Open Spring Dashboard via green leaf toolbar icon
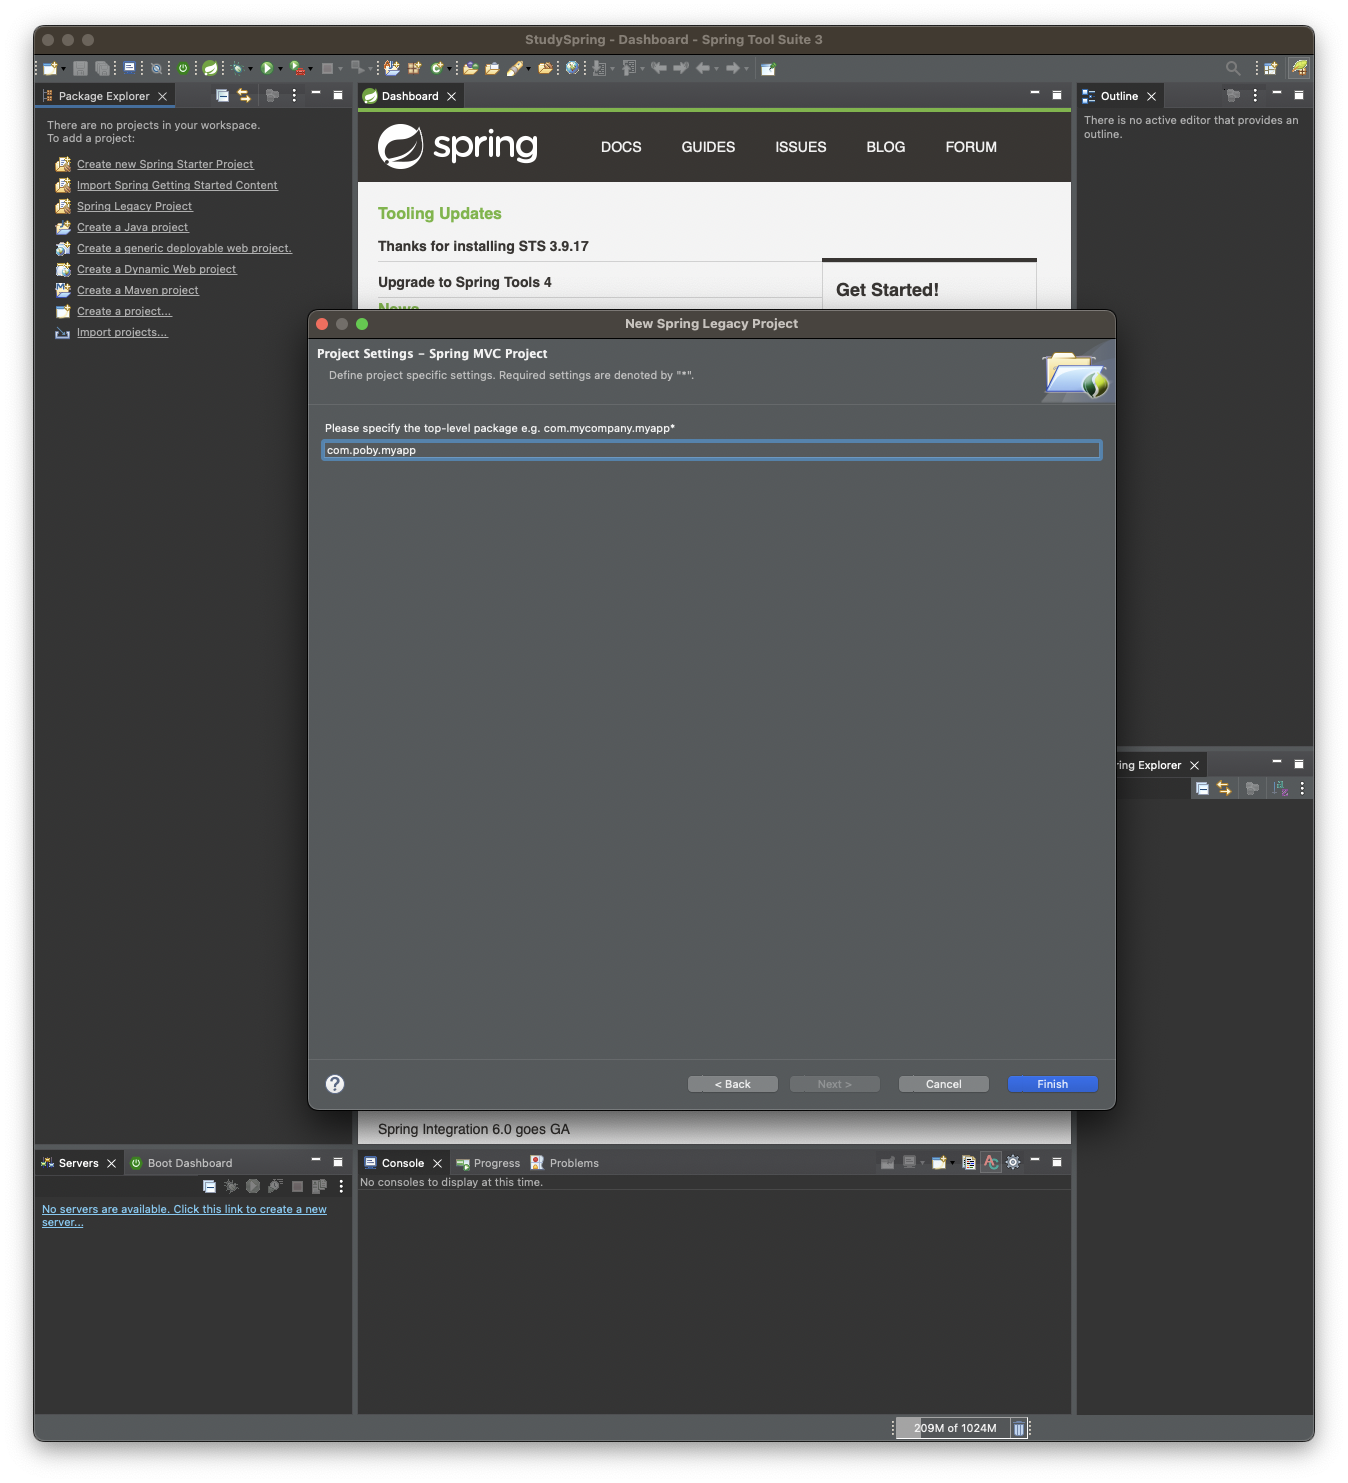This screenshot has width=1348, height=1483. [x=209, y=68]
